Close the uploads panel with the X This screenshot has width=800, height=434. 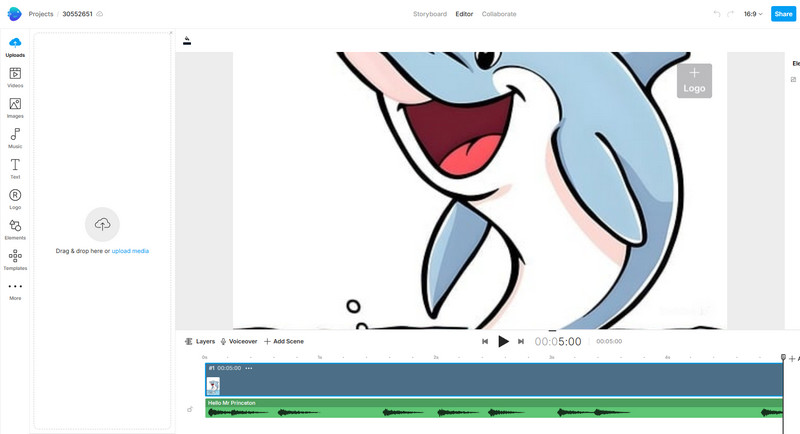pyautogui.click(x=171, y=33)
